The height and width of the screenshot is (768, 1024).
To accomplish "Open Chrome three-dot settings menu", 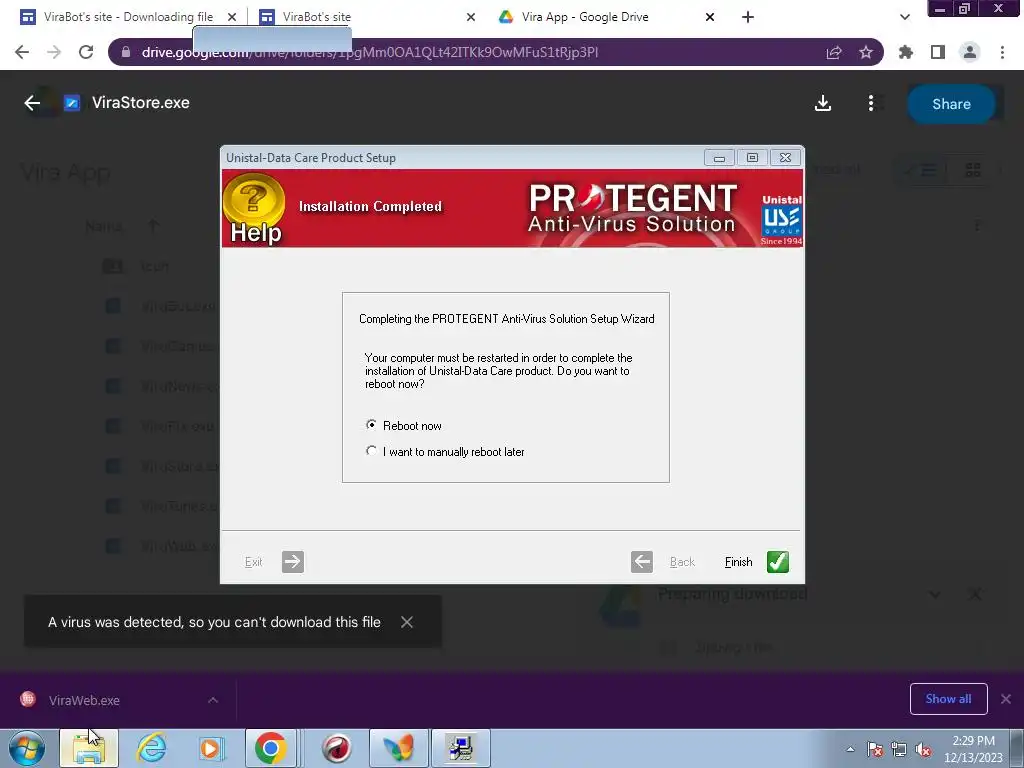I will 1002,52.
